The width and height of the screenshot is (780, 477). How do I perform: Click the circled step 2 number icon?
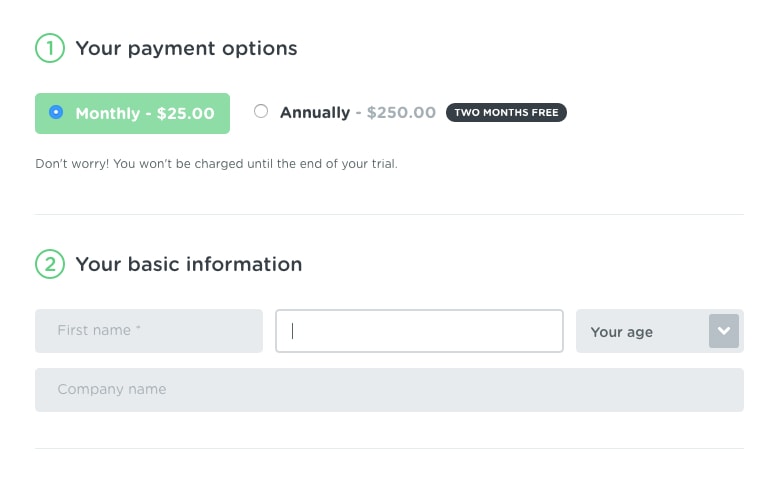coord(50,264)
